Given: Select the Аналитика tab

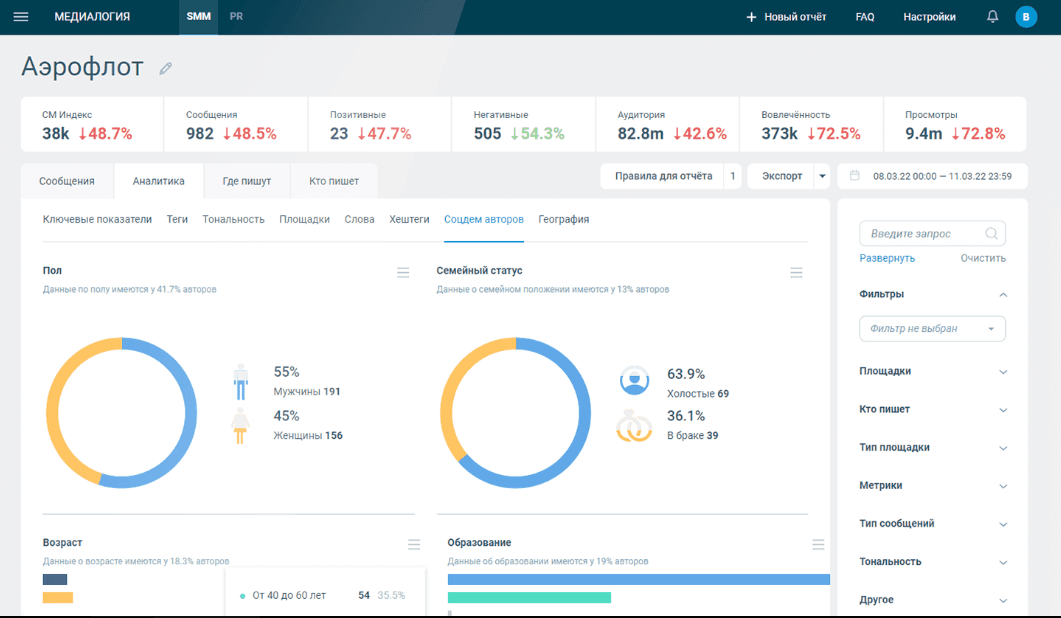Looking at the screenshot, I should tap(158, 181).
